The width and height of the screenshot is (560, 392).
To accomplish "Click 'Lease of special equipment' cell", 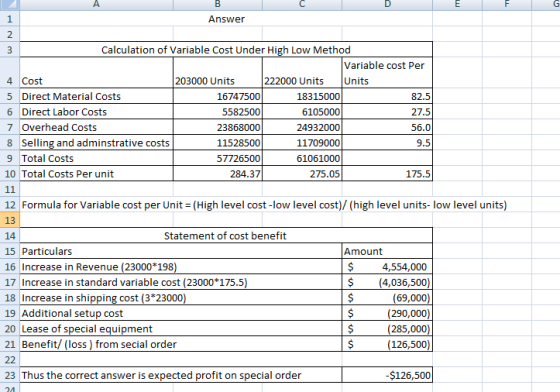I will 181,328.
